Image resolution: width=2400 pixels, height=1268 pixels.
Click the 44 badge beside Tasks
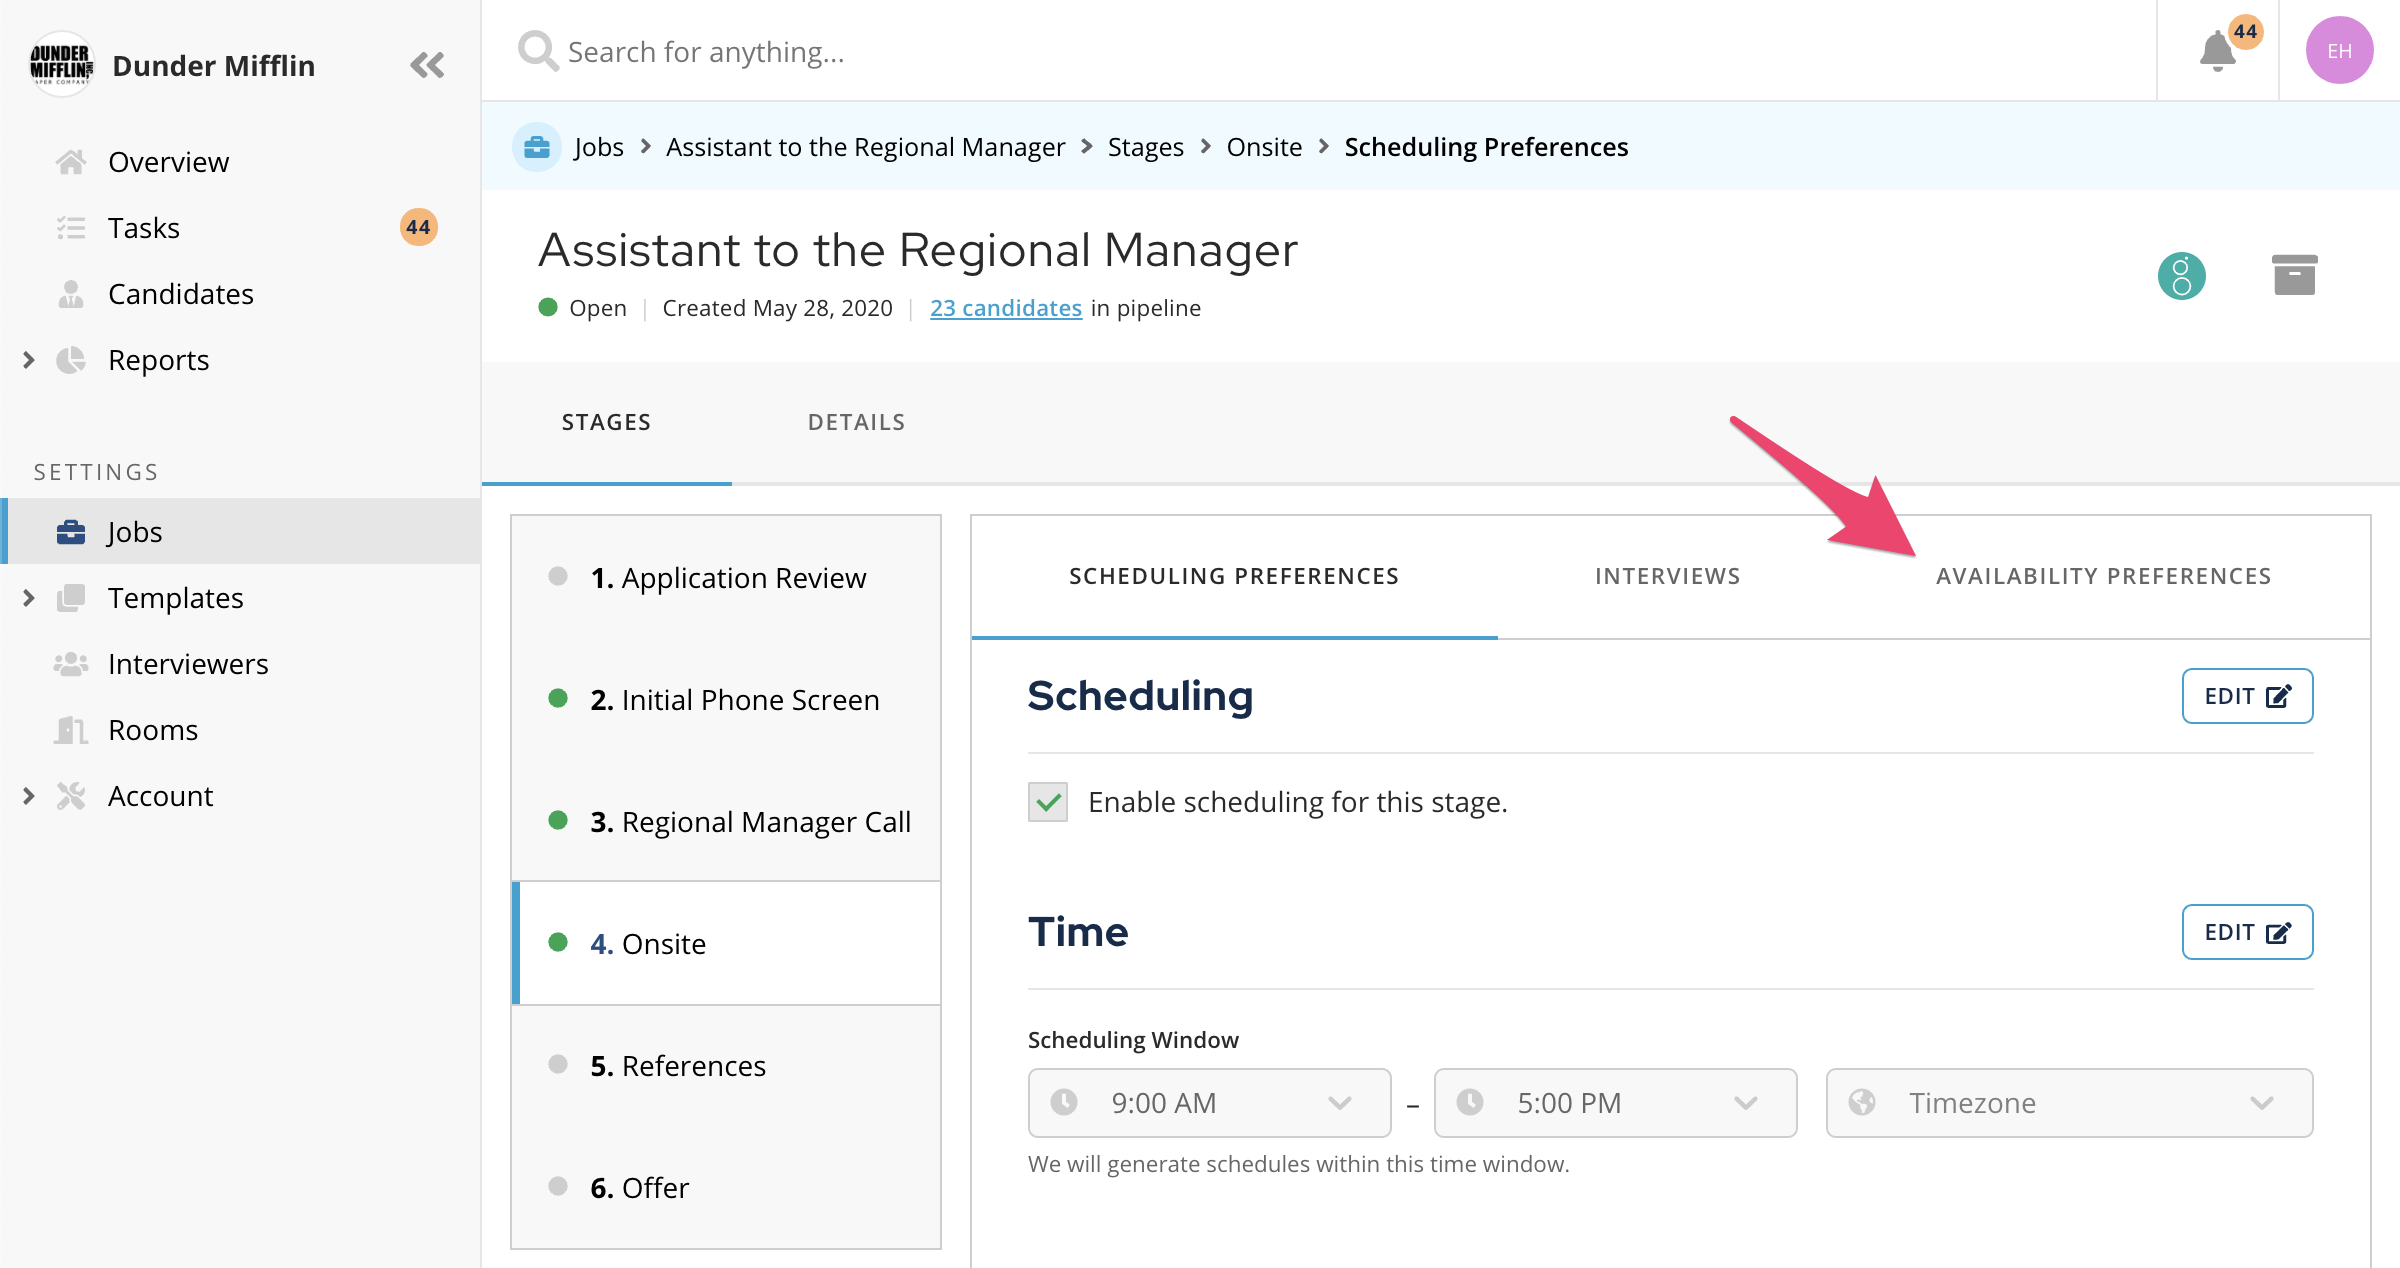(418, 227)
